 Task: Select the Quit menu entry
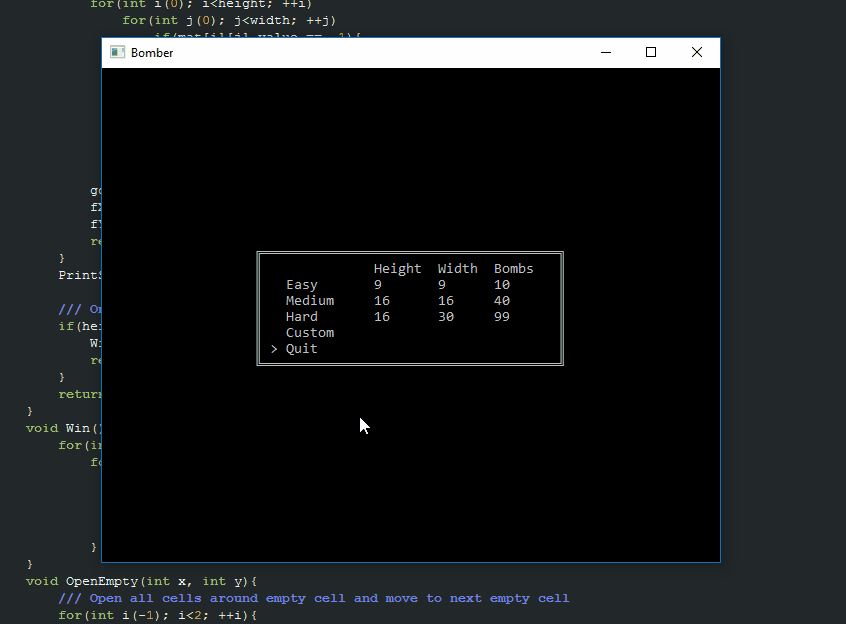pyautogui.click(x=302, y=349)
